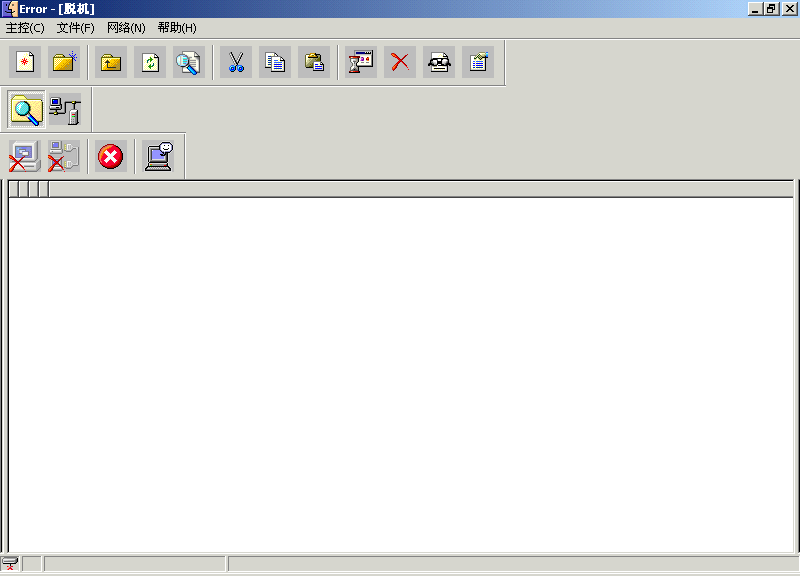Open the 网络(N) menu

pos(126,28)
